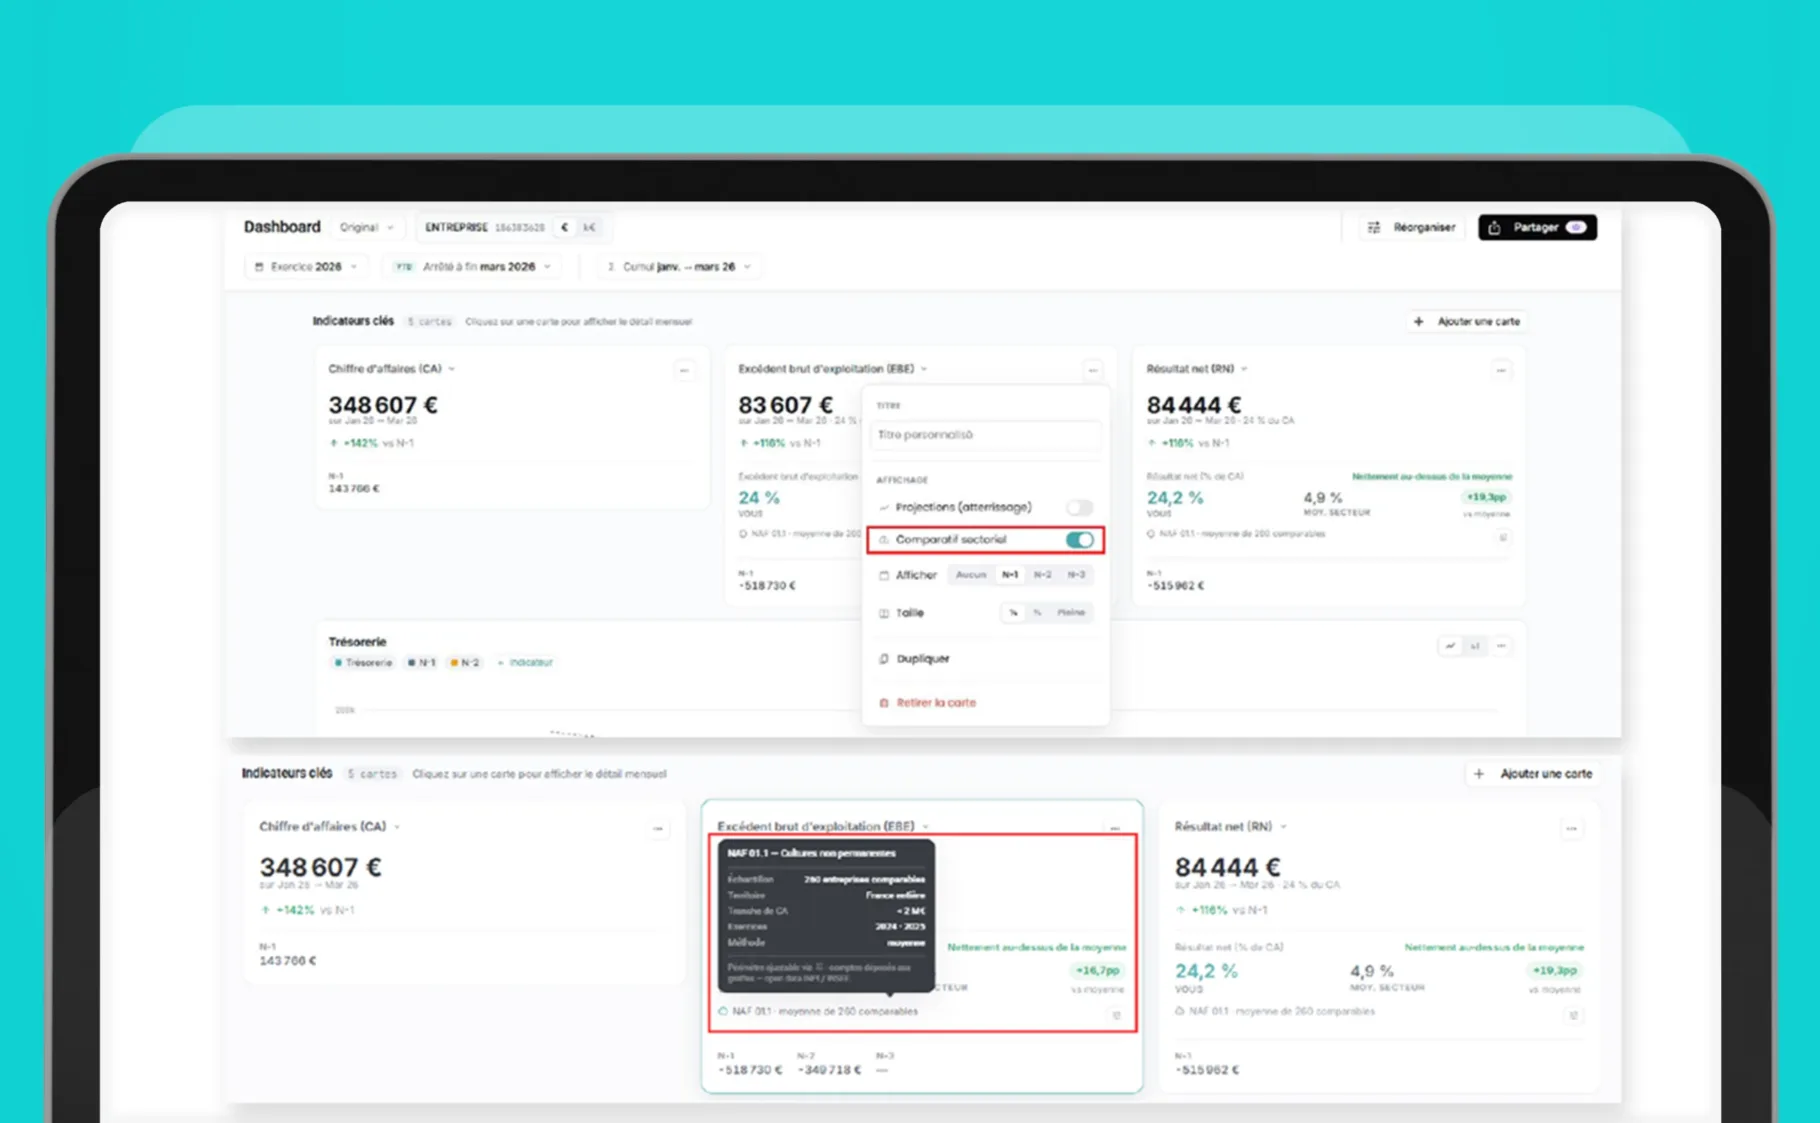Image resolution: width=1820 pixels, height=1123 pixels.
Task: Click the Réorganiser button
Action: [1412, 227]
